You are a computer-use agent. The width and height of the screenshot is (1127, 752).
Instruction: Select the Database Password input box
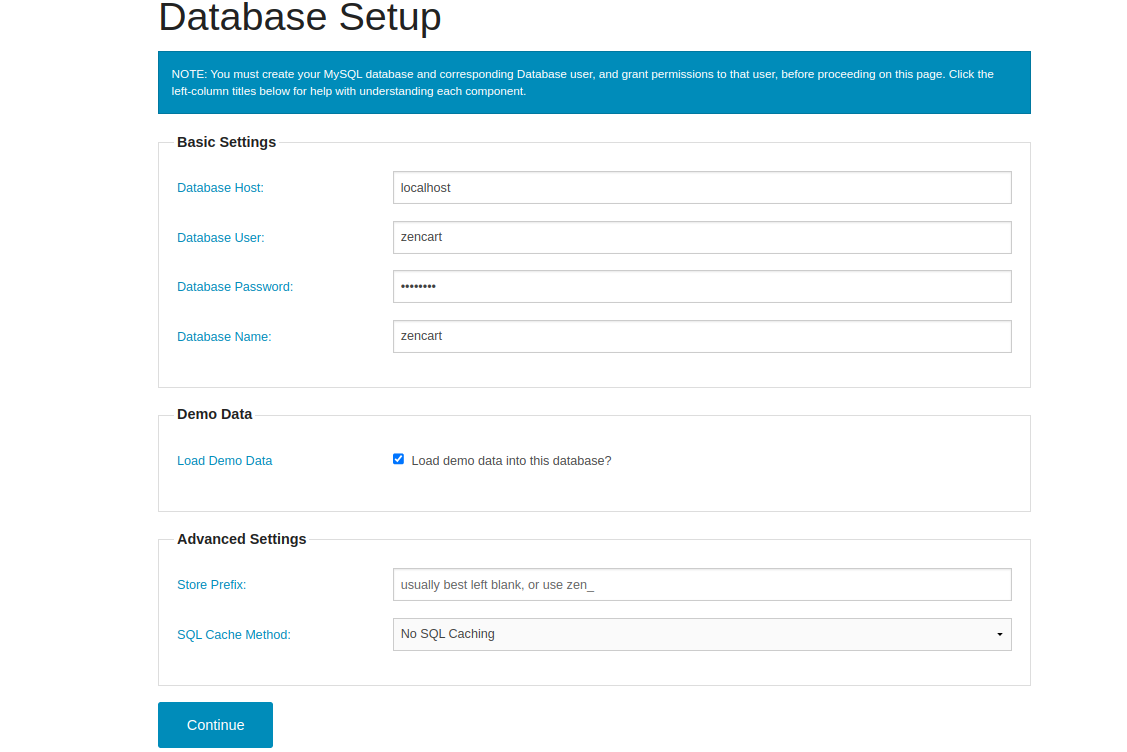[701, 286]
